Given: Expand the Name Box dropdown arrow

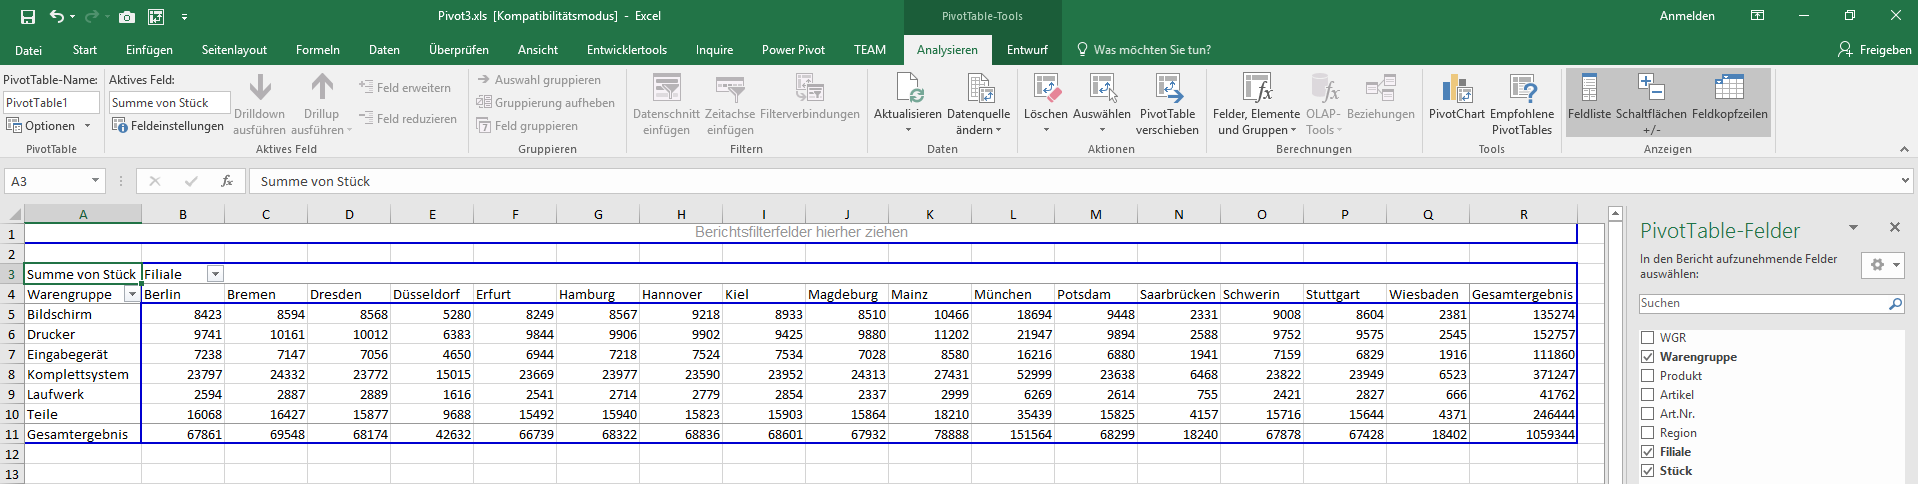Looking at the screenshot, I should (x=96, y=181).
